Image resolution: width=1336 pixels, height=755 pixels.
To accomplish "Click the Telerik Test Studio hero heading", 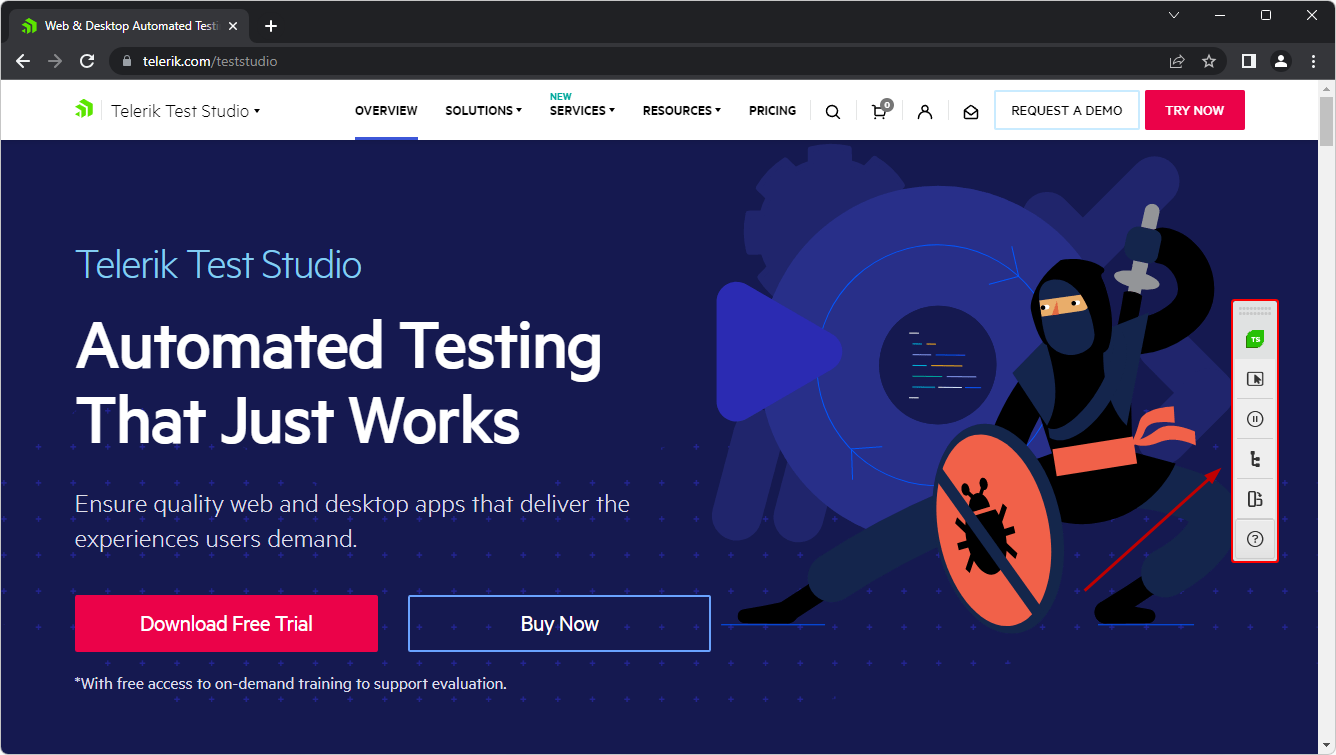I will pos(218,265).
